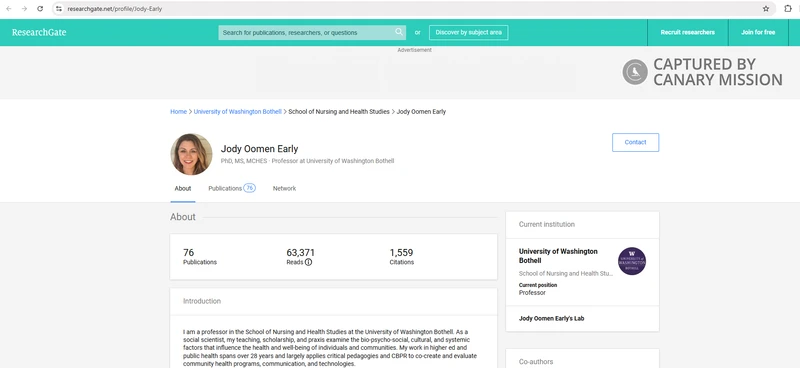Click the Introduction section heading
The height and width of the screenshot is (368, 800).
click(x=202, y=301)
